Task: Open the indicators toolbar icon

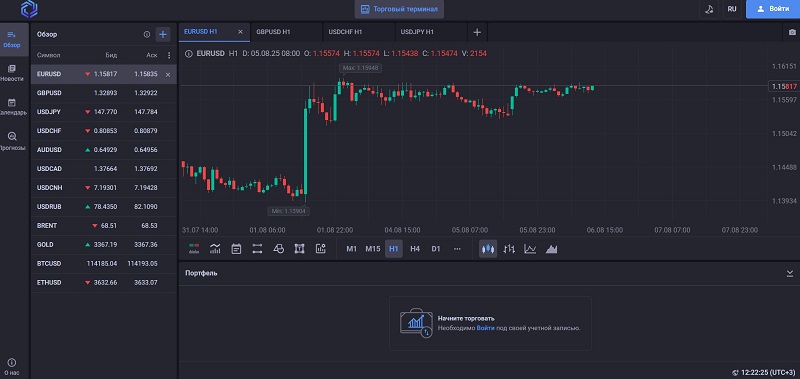Action: (x=215, y=249)
